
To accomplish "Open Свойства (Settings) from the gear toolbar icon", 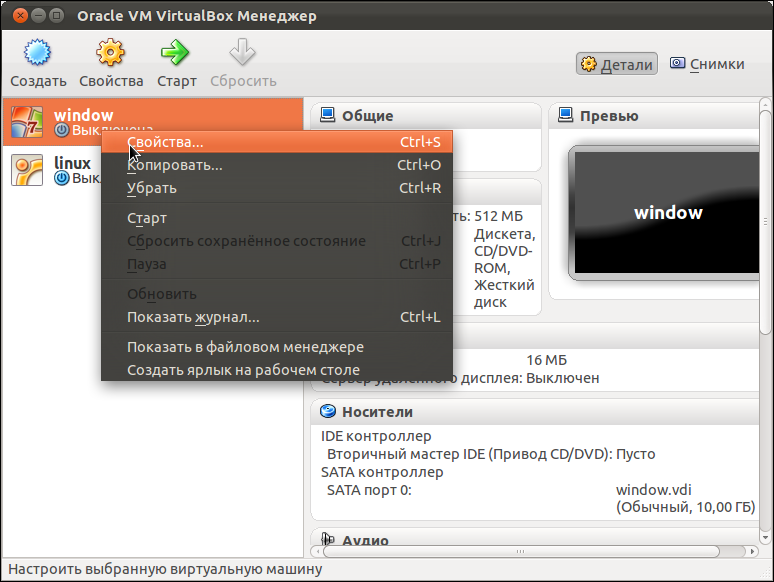I will coord(110,52).
